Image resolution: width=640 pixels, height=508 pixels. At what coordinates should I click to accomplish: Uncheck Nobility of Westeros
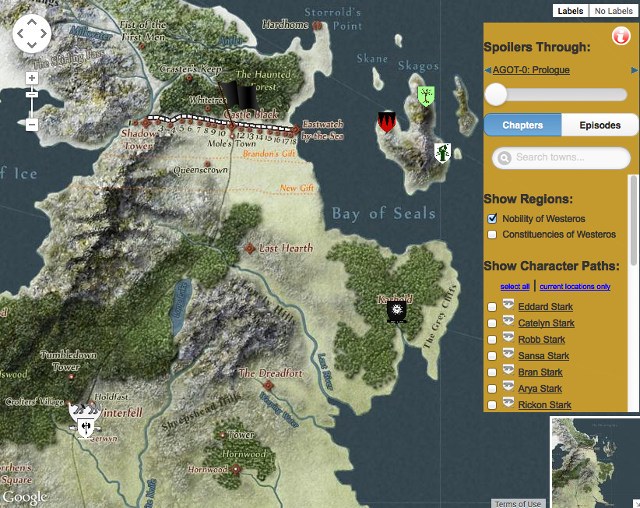pos(492,219)
